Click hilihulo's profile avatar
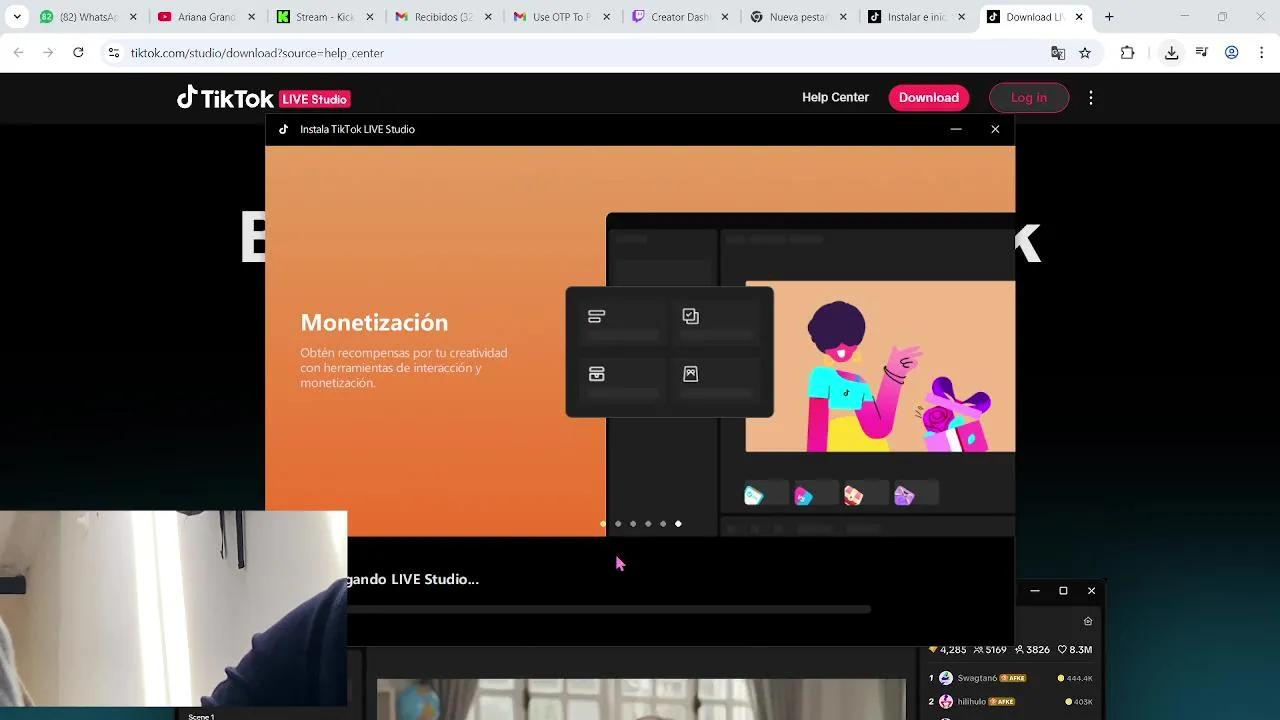The image size is (1280, 720). [x=946, y=702]
